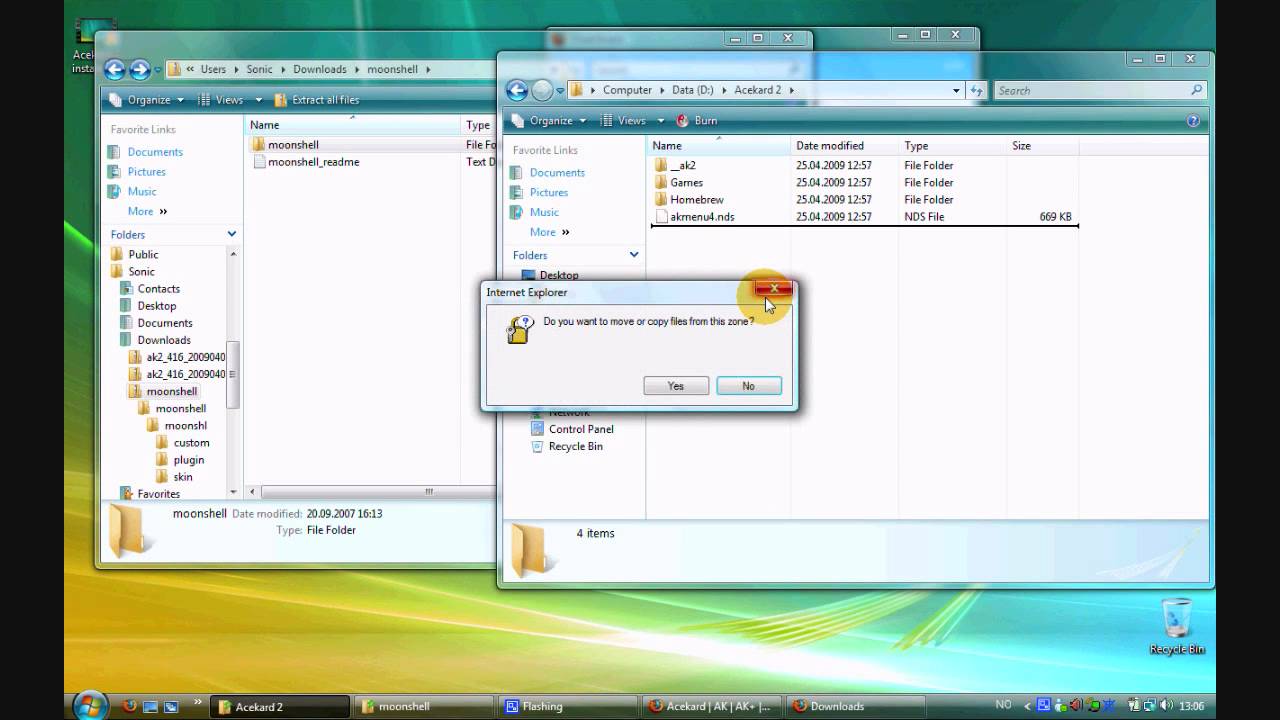The width and height of the screenshot is (1280, 720).
Task: Select the moonshell_readme text file
Action: 313,162
